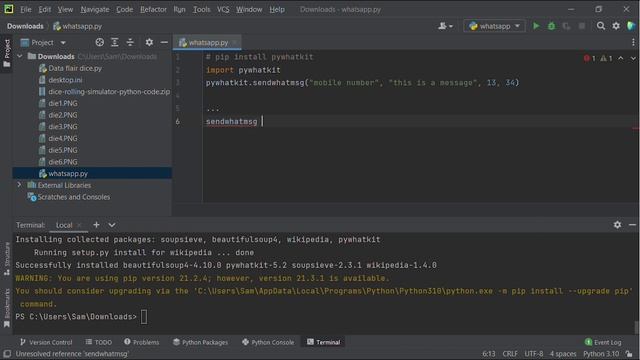Select Data flair dice.py file
Screen dimensions: 640x360
(x=75, y=68)
